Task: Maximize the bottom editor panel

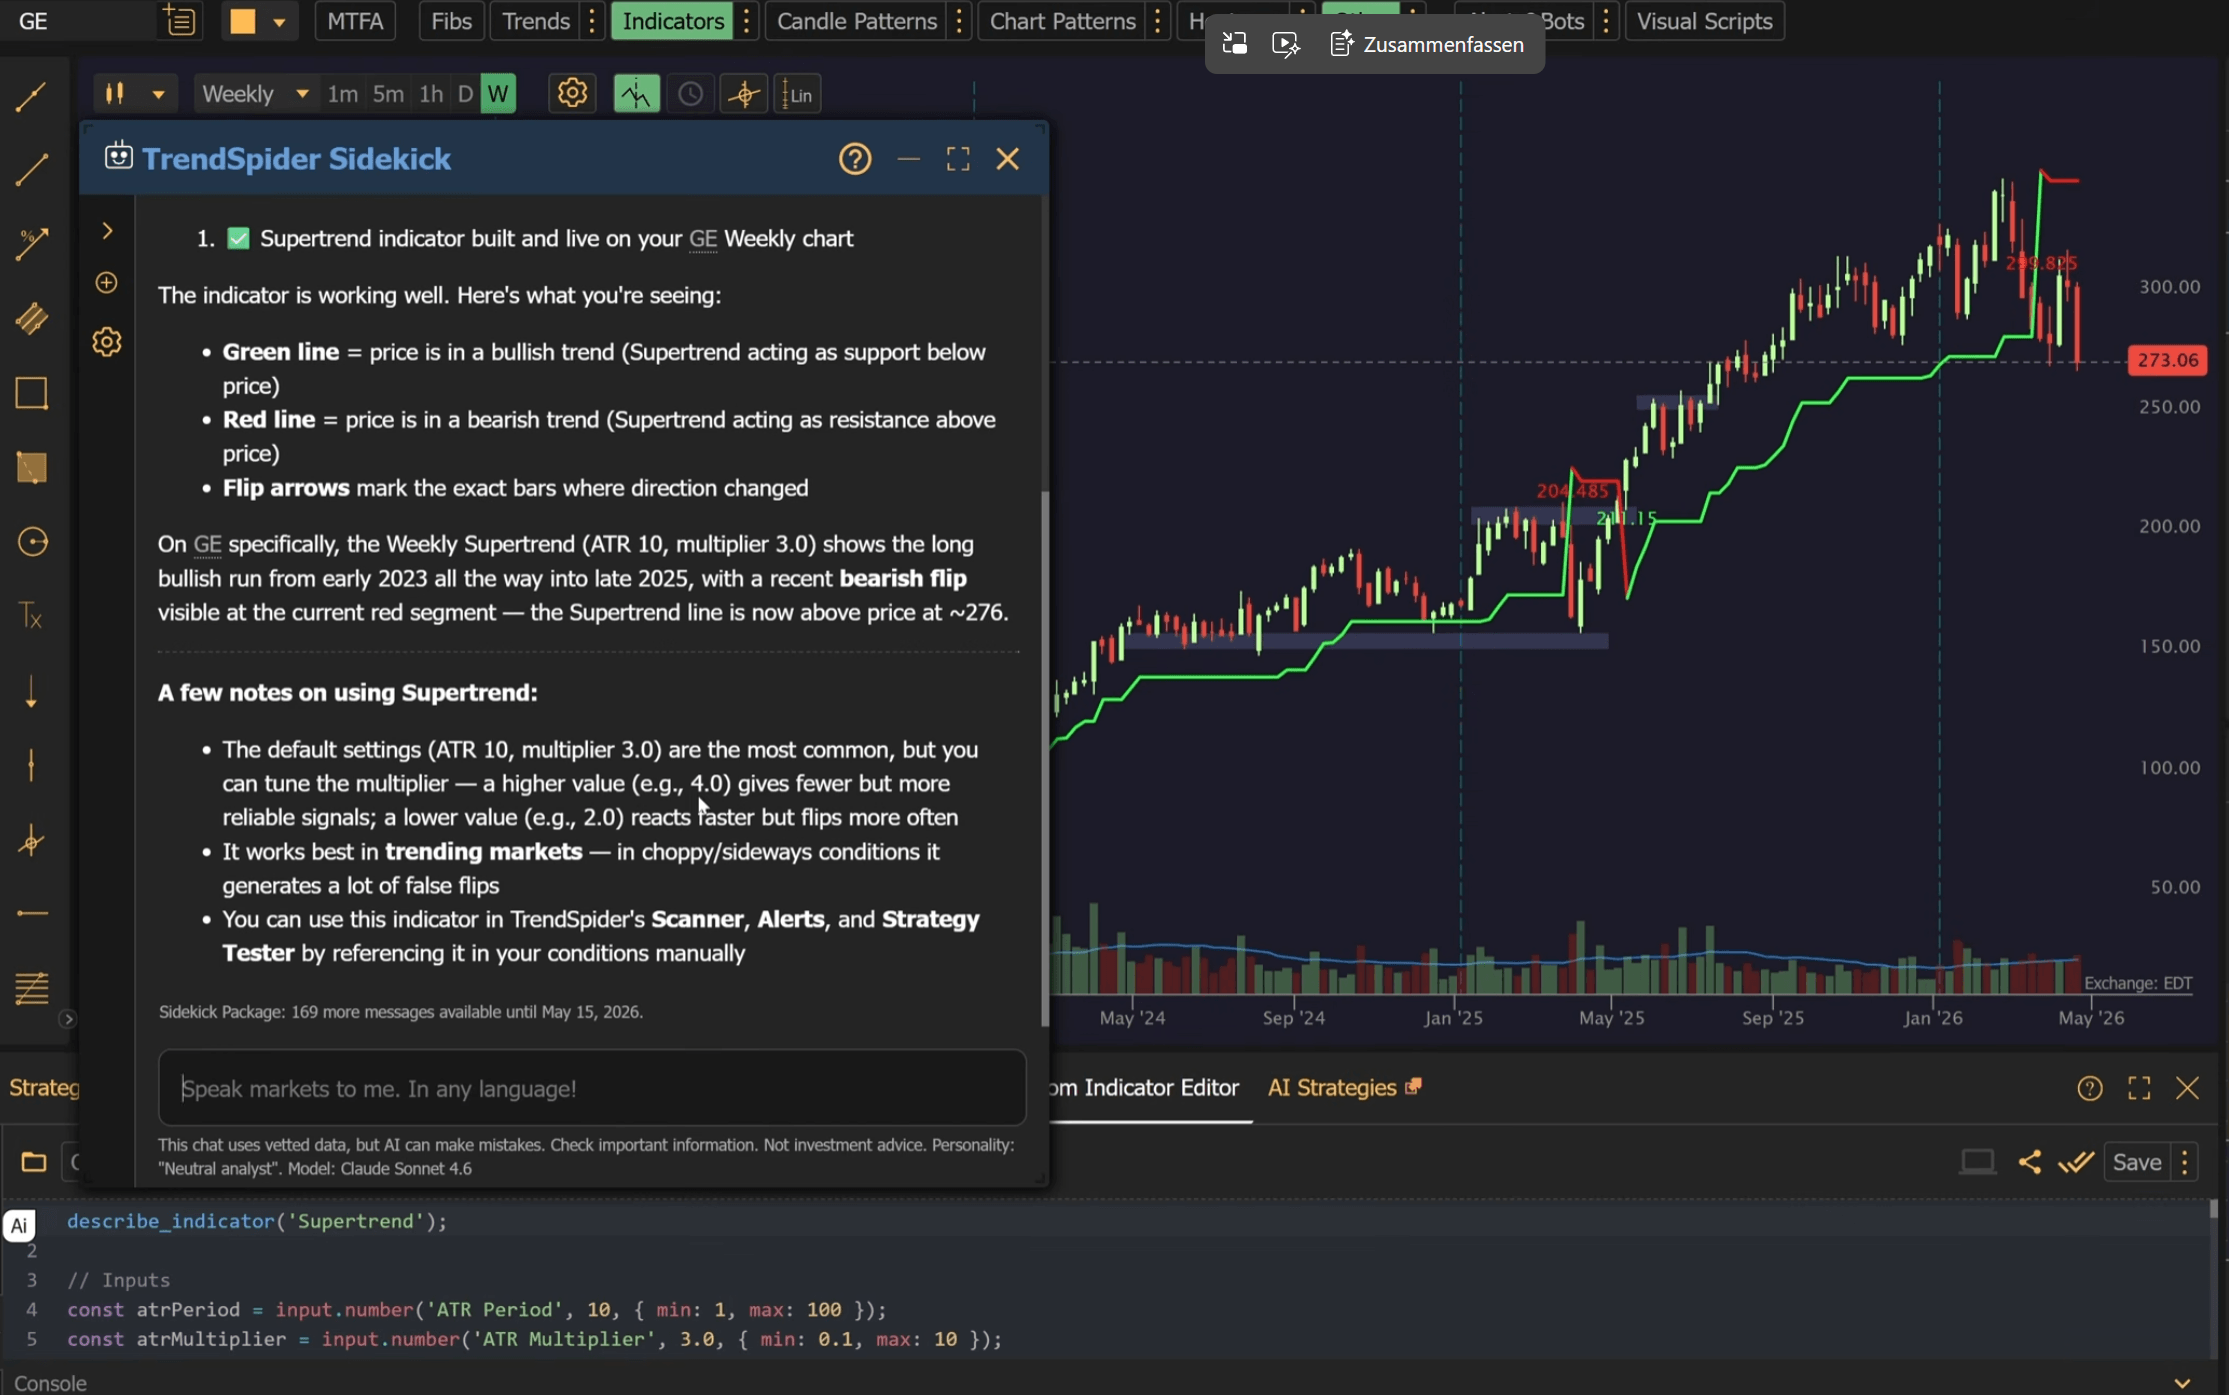Action: click(x=2139, y=1088)
